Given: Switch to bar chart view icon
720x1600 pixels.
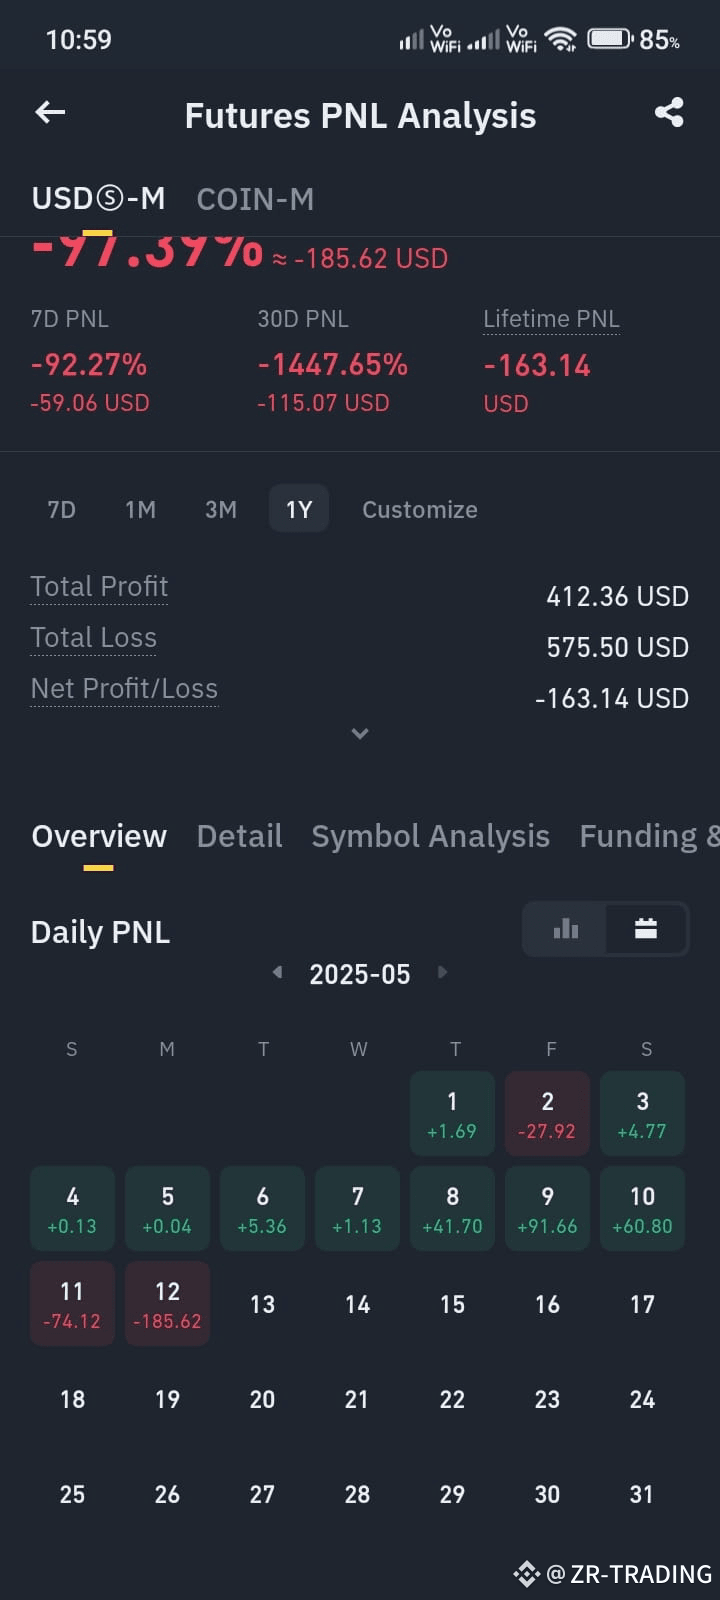Looking at the screenshot, I should pos(565,929).
